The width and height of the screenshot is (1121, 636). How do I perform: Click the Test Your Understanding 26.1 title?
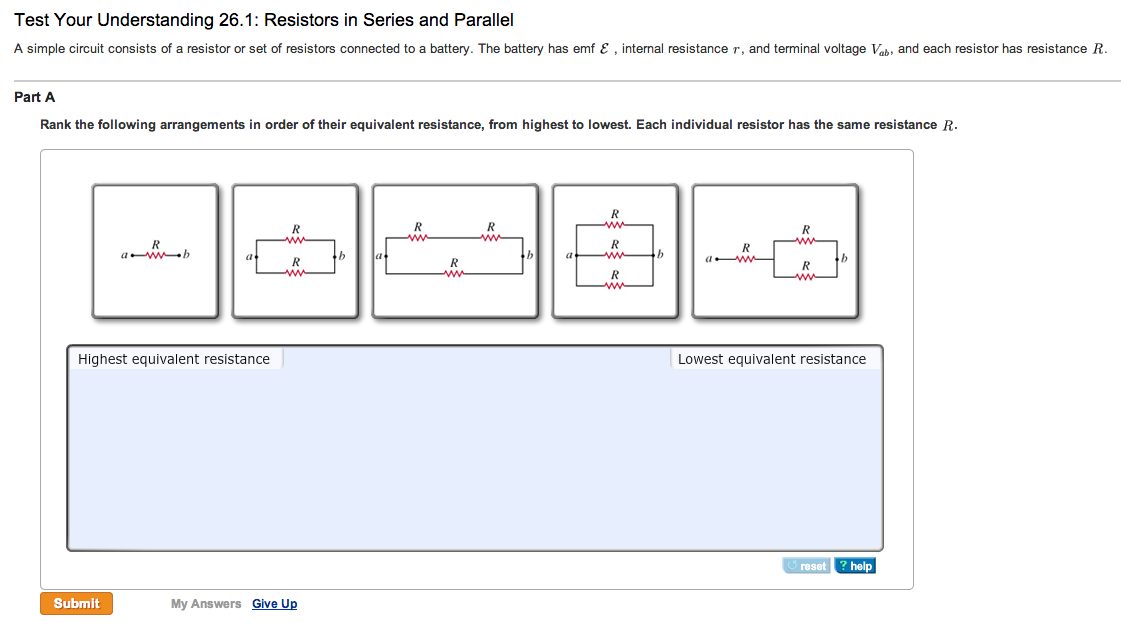tap(264, 20)
